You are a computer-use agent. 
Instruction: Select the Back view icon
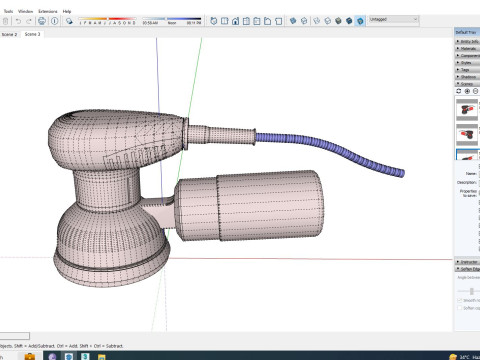[x=257, y=21]
